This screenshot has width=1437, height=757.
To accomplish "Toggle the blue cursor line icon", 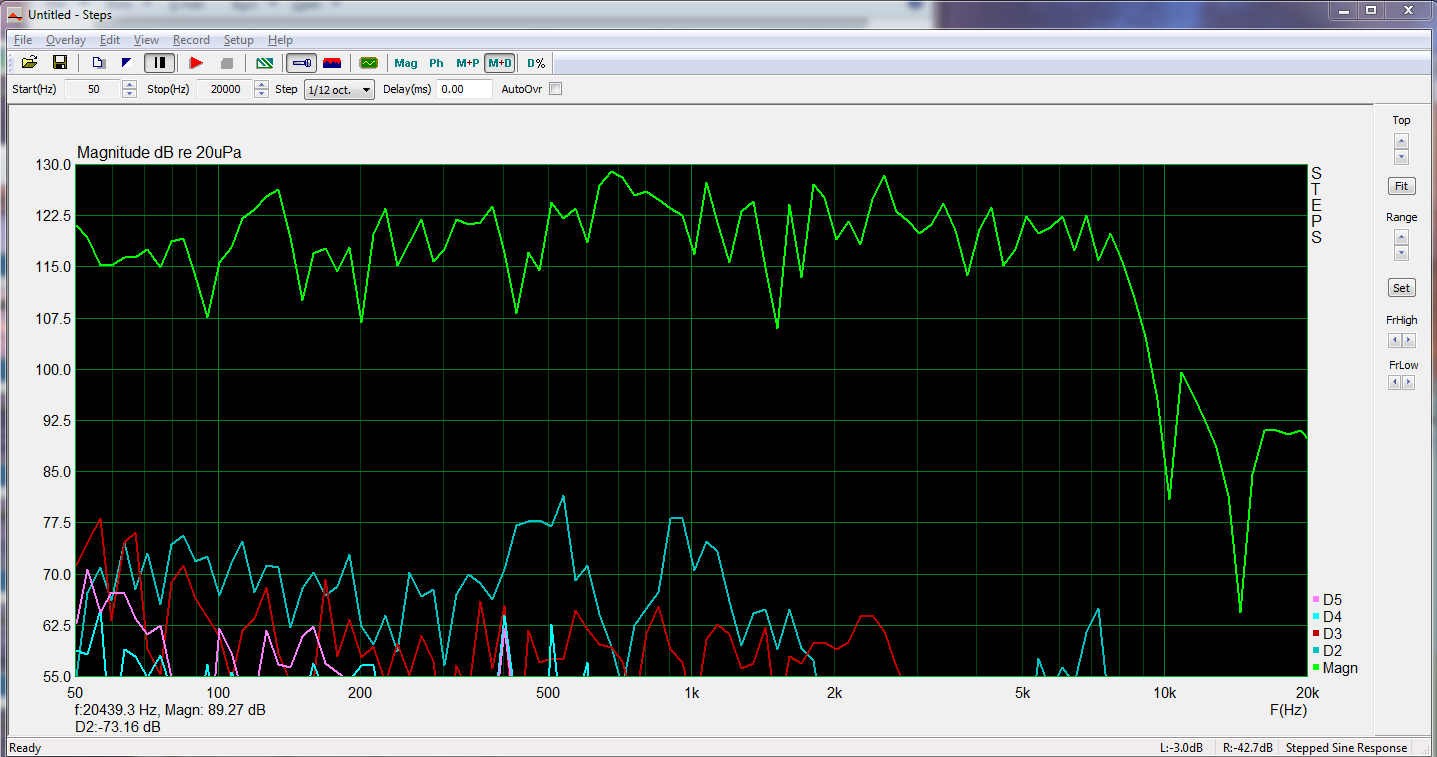I will point(301,63).
